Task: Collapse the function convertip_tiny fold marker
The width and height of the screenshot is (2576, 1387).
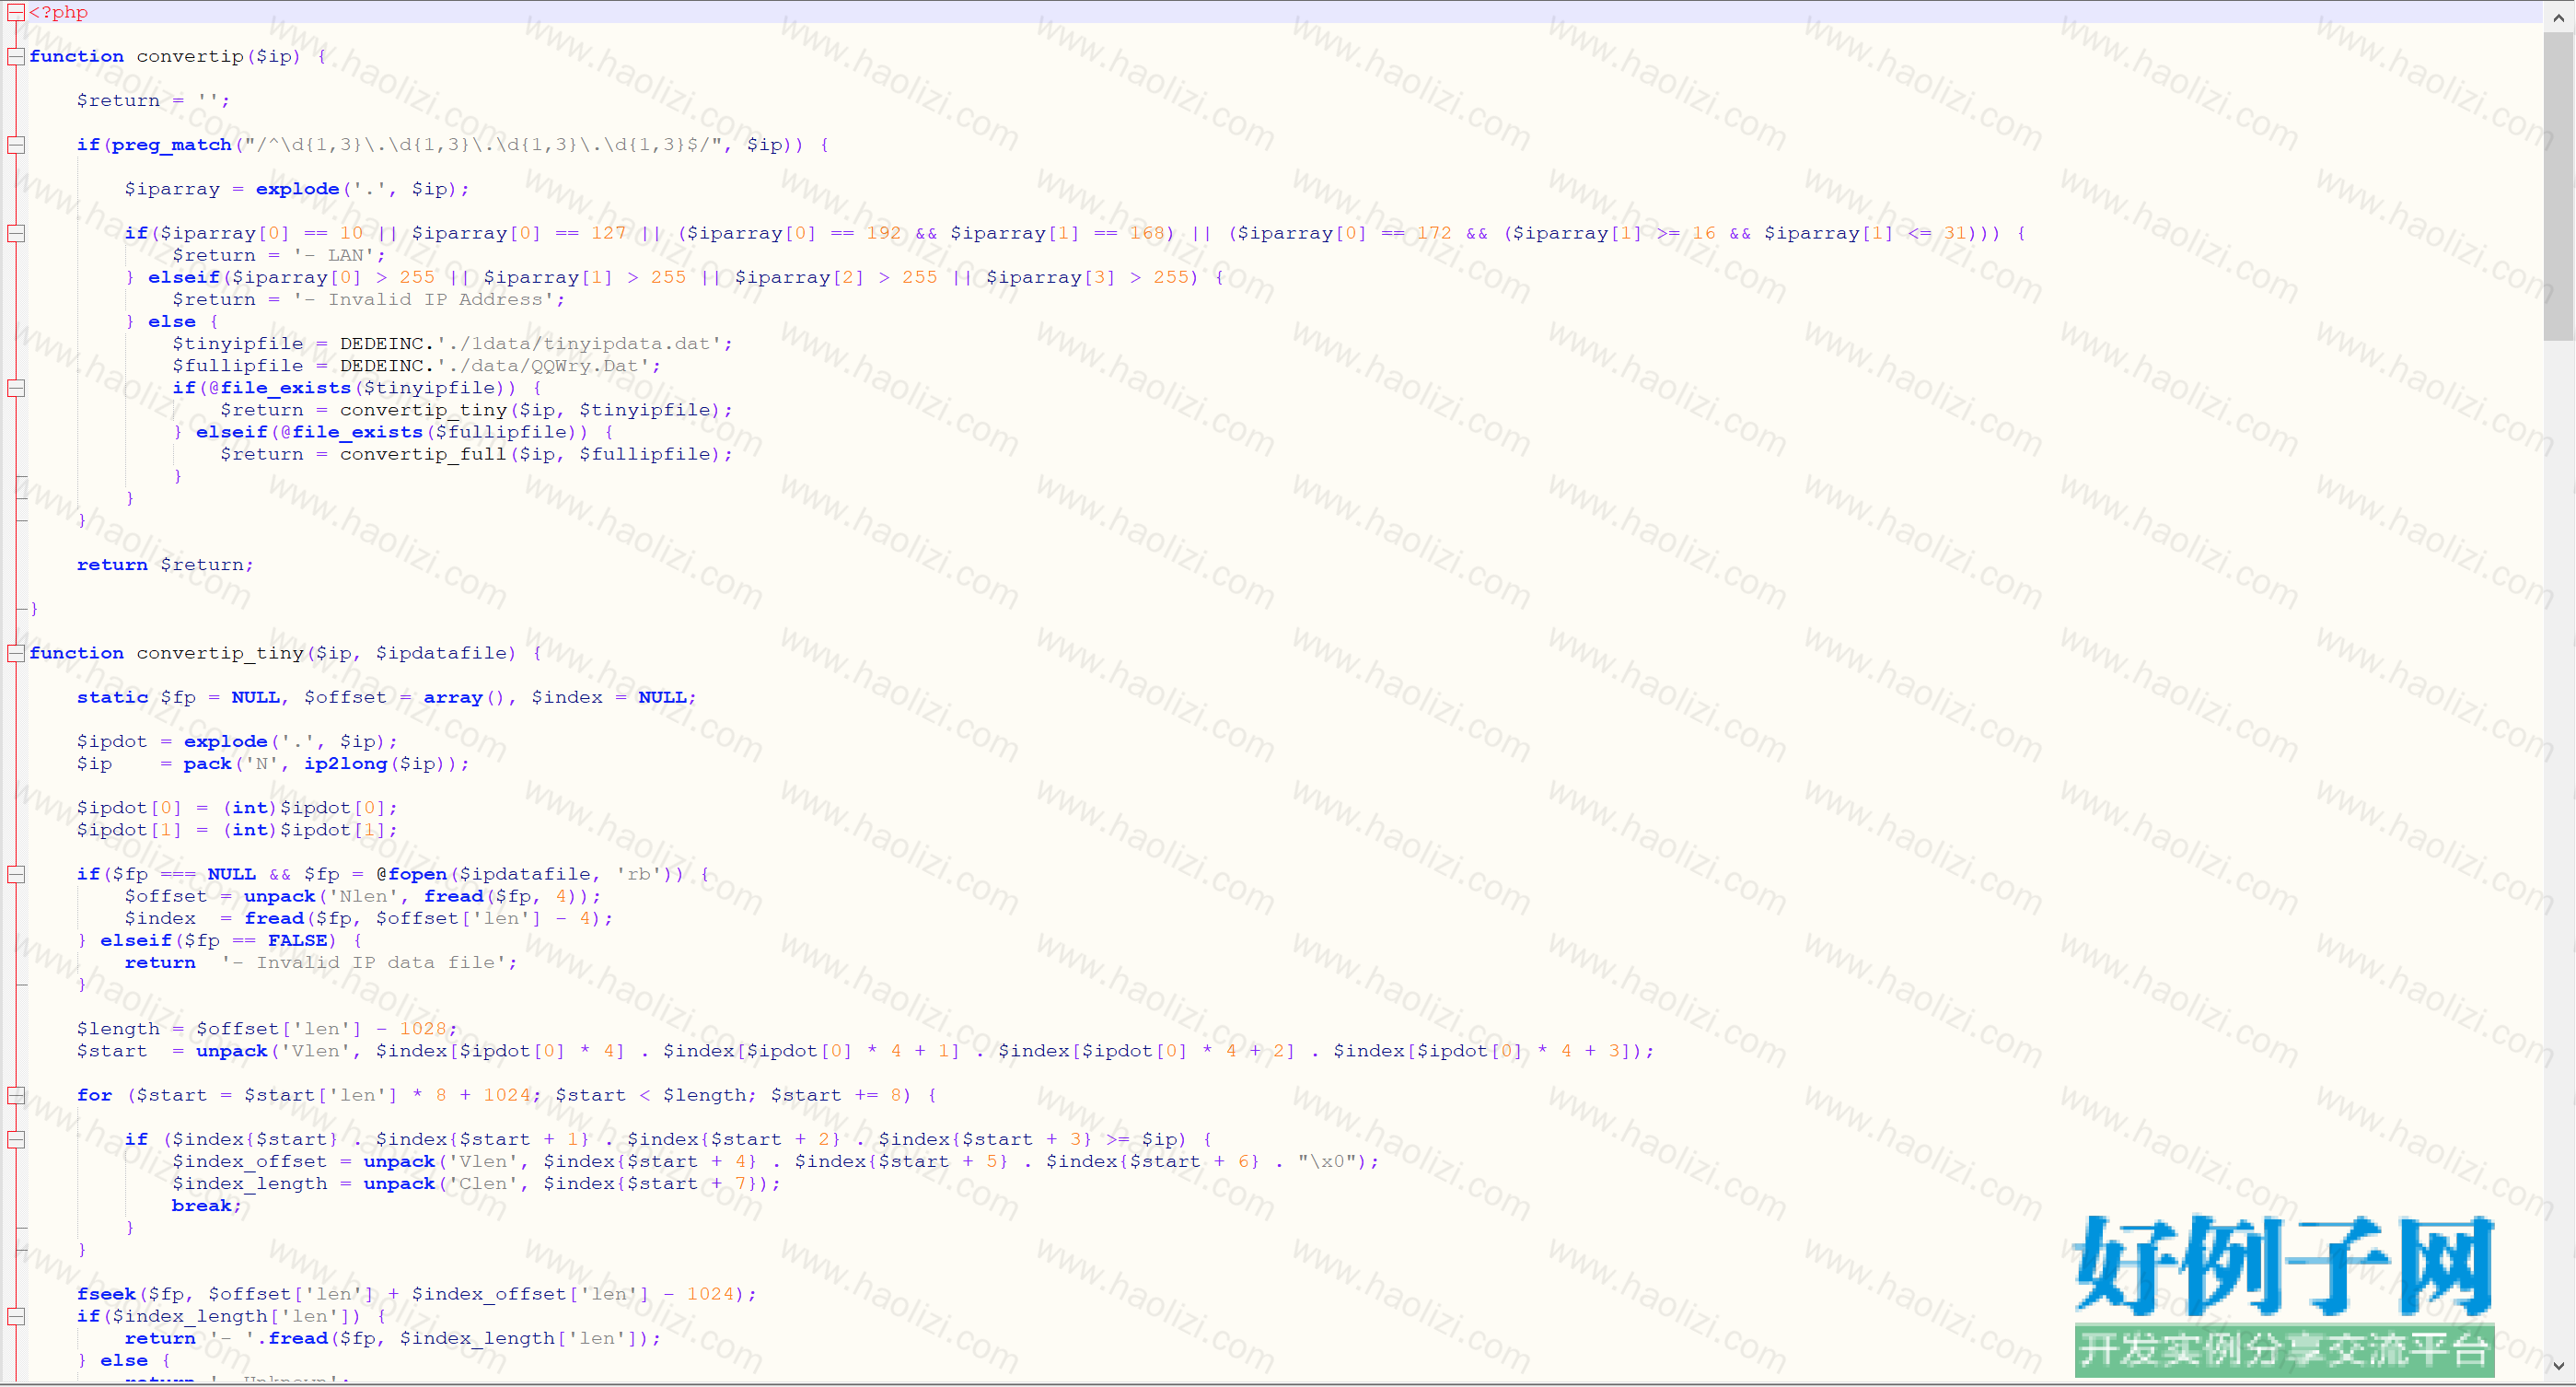Action: click(16, 653)
